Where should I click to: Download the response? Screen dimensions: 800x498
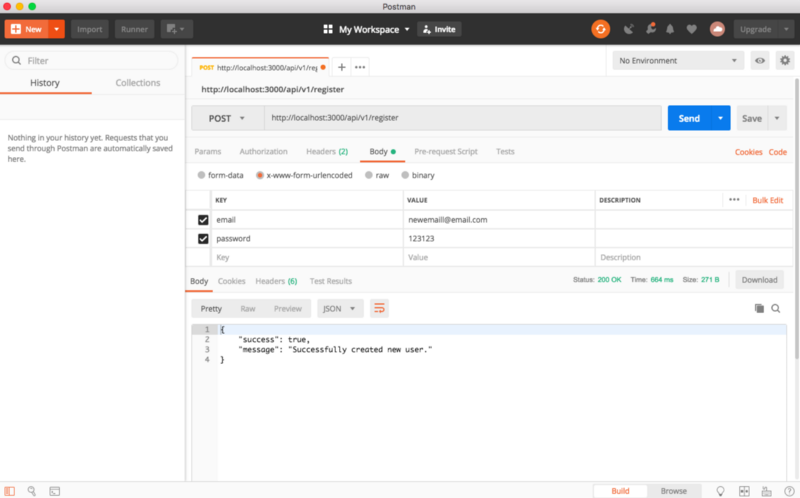(x=759, y=280)
